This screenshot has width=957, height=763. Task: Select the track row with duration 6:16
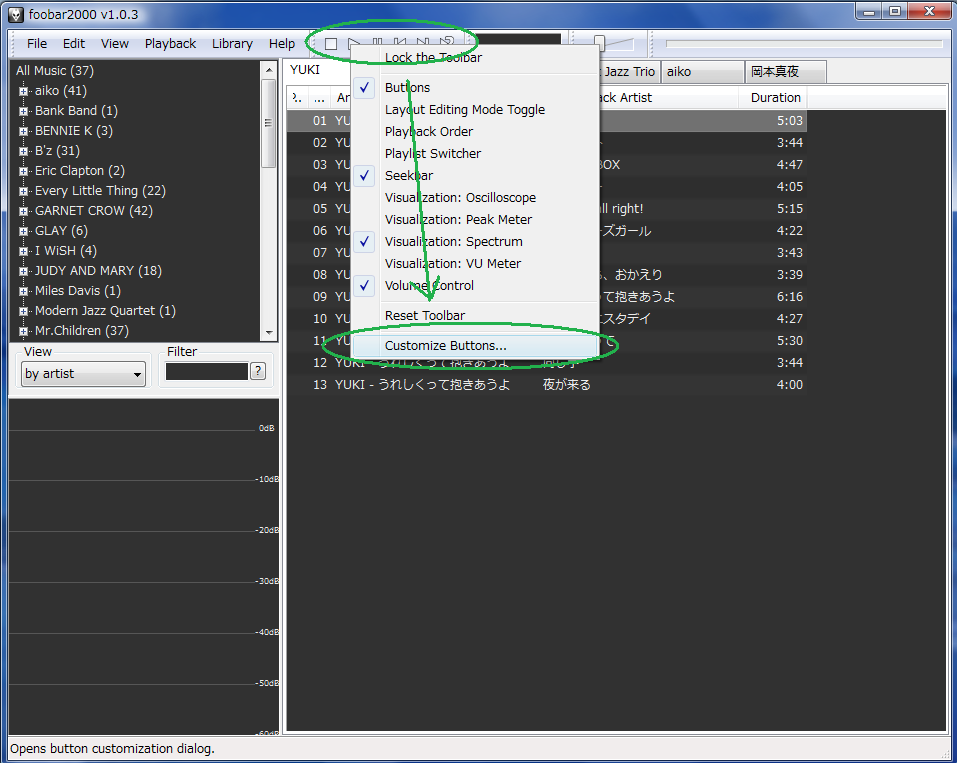(547, 297)
